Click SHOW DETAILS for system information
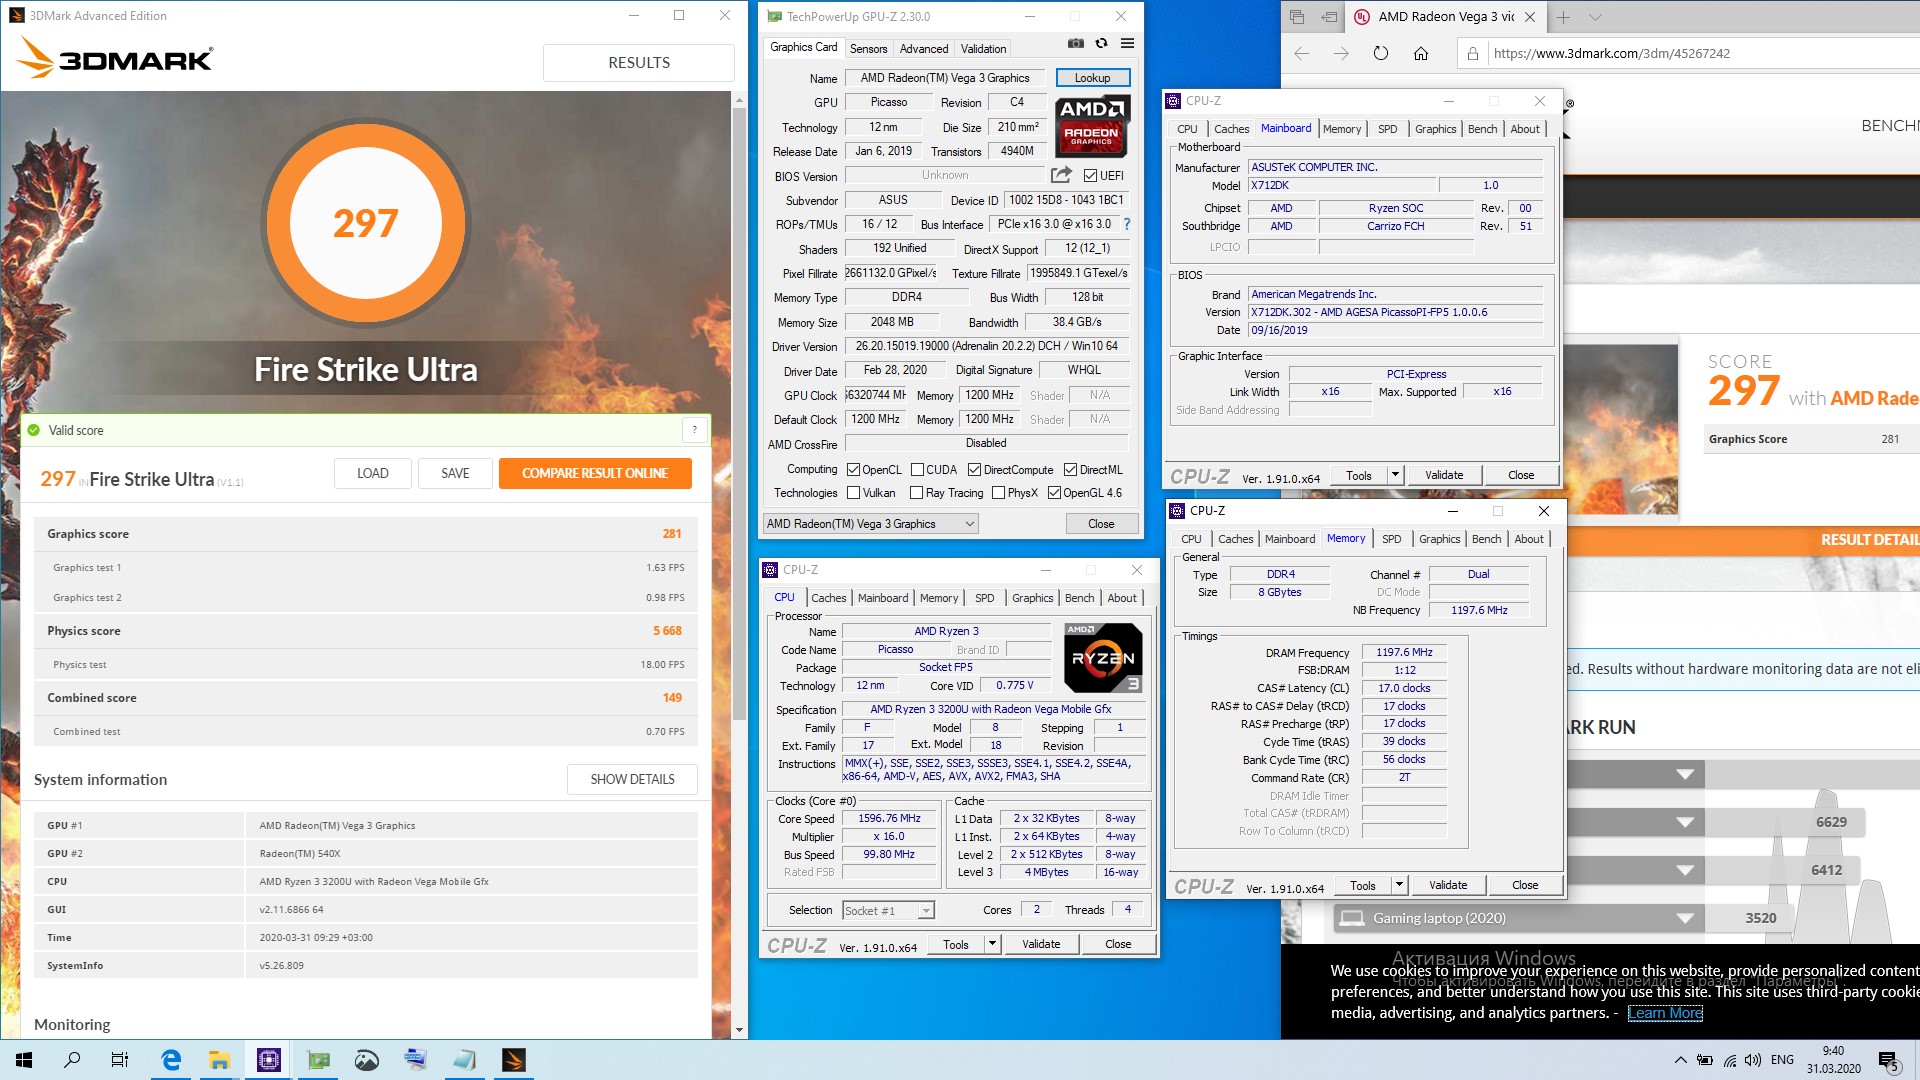 pyautogui.click(x=632, y=779)
